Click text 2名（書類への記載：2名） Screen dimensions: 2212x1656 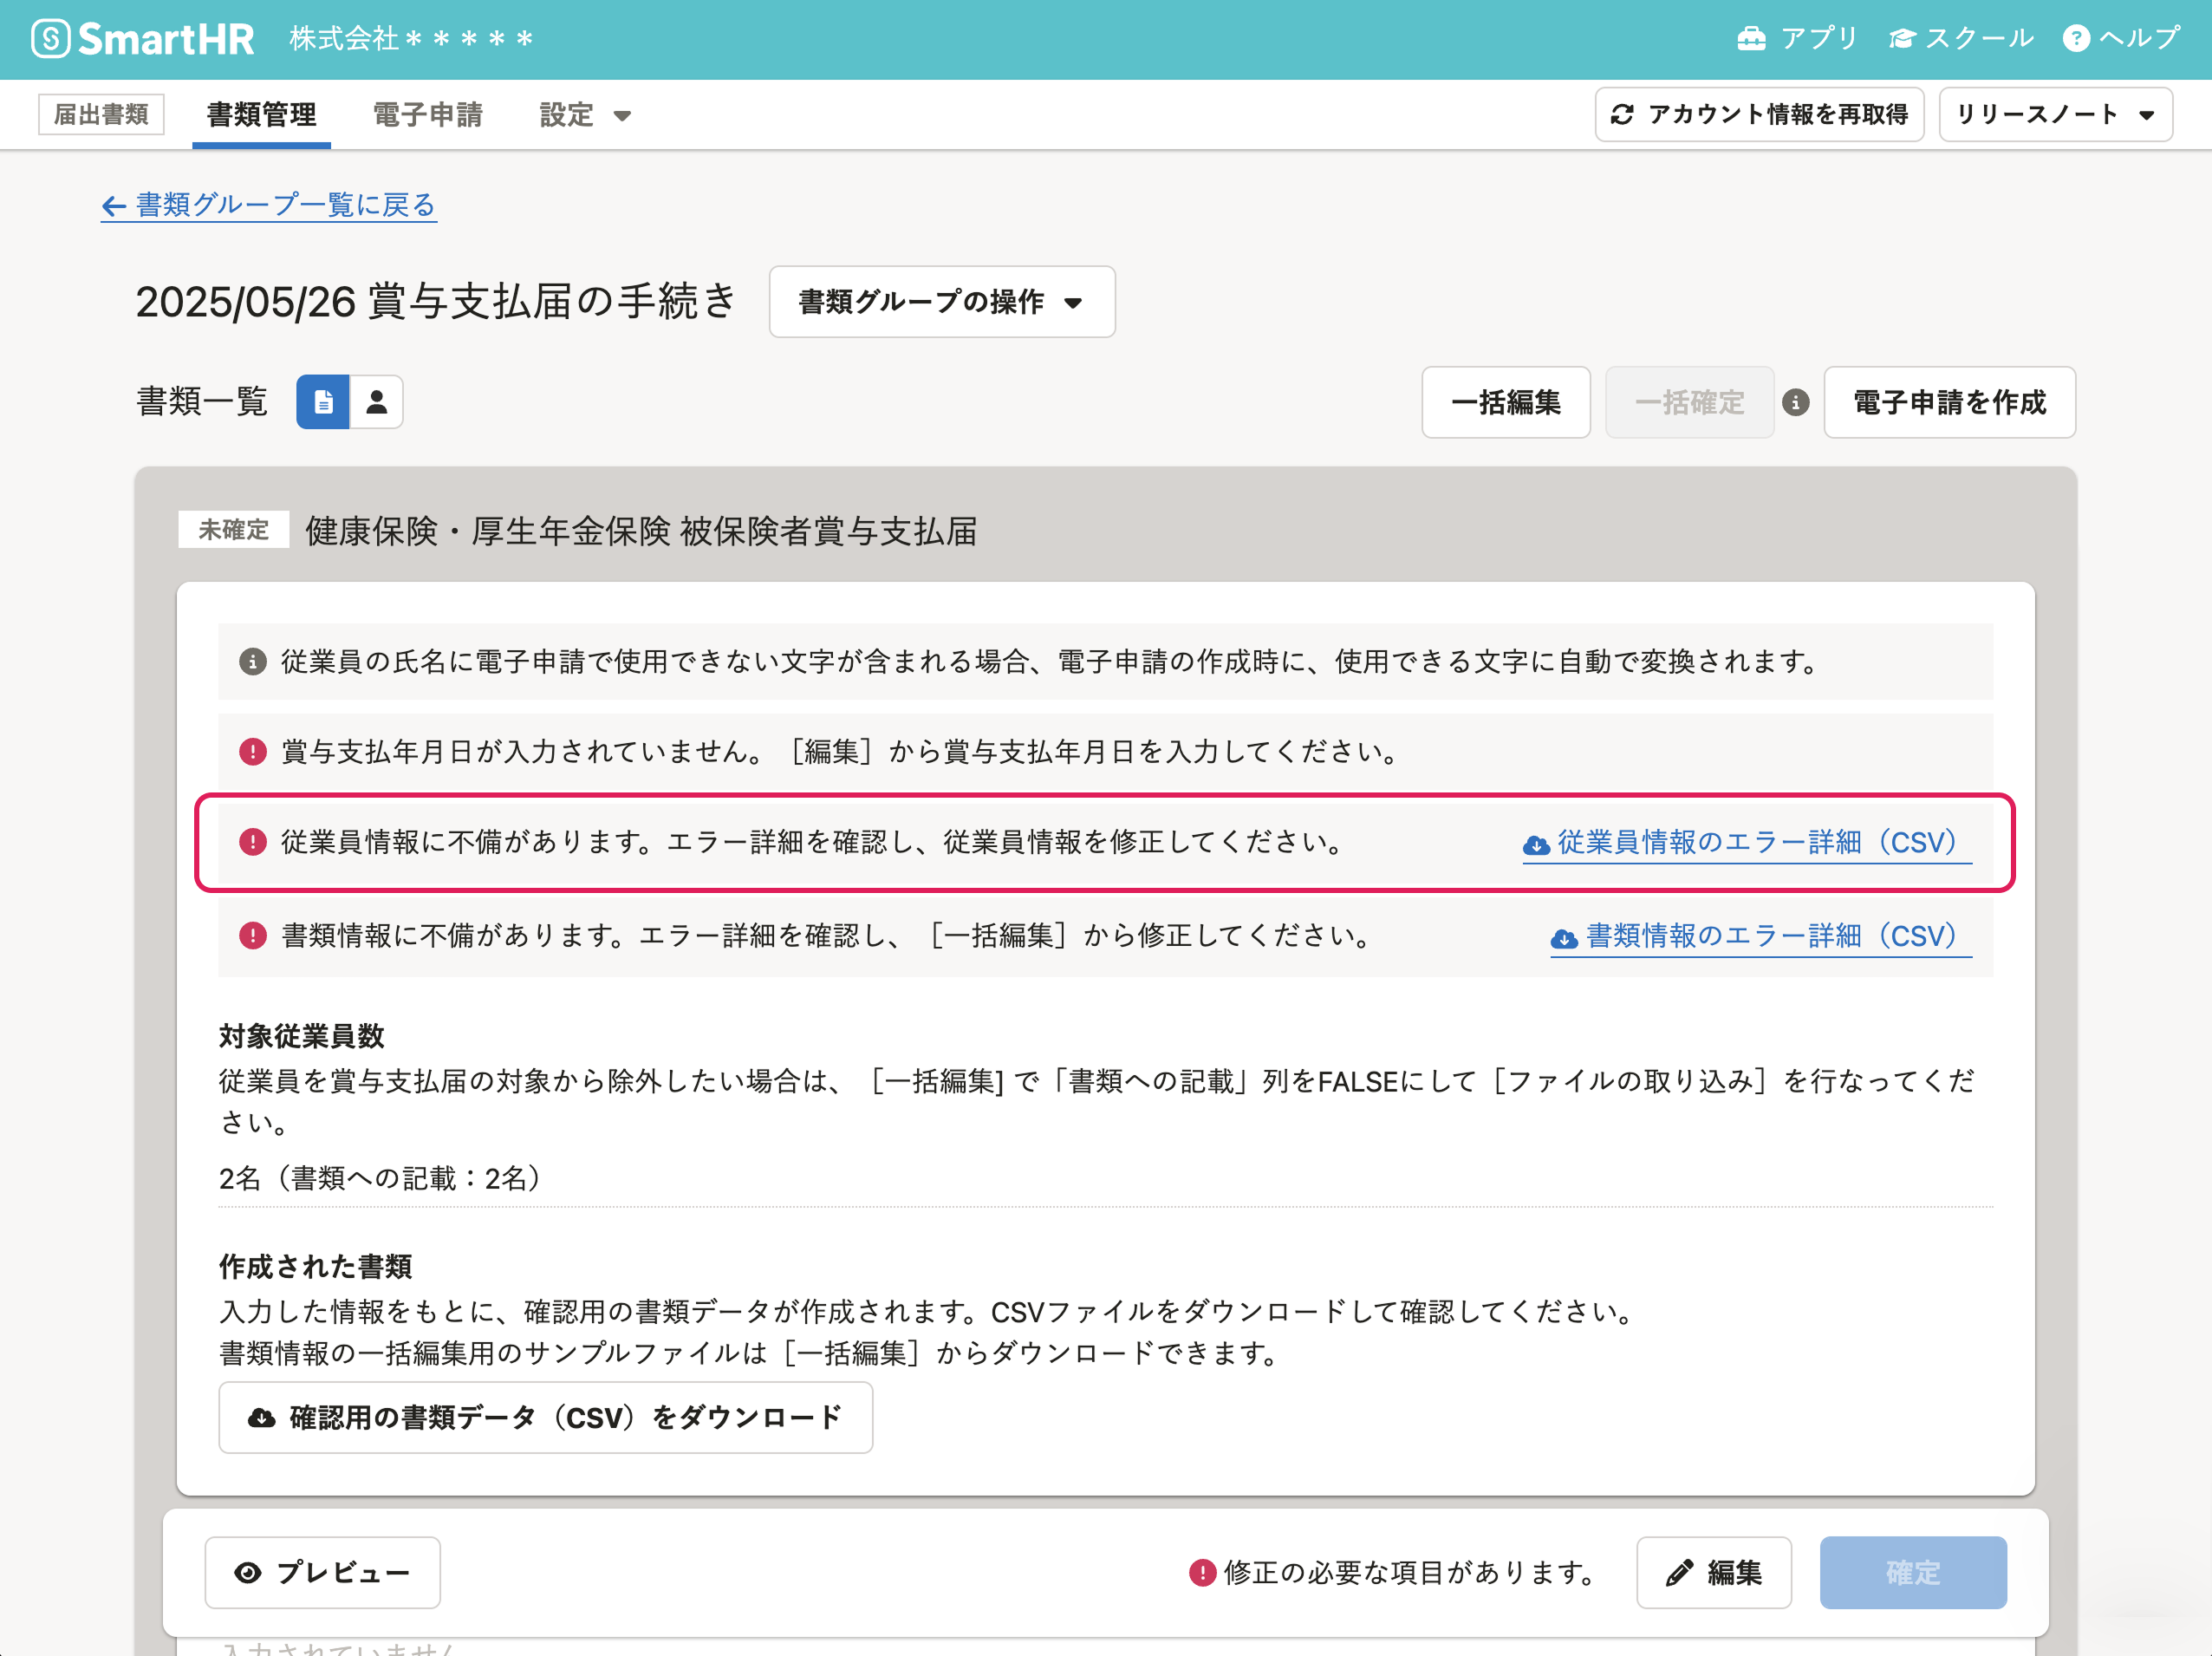pos(385,1178)
